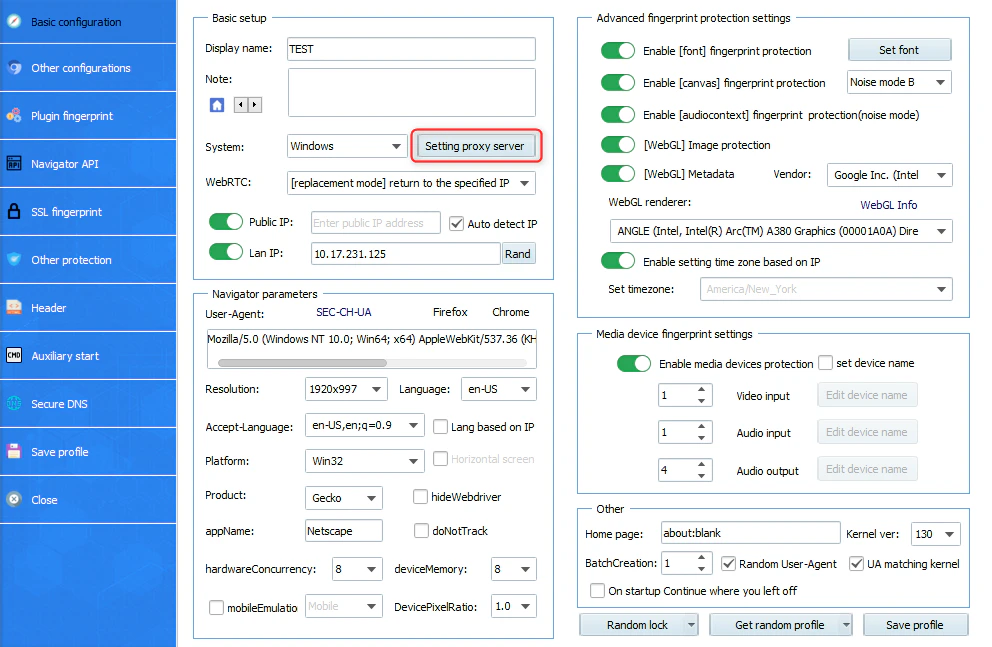Image resolution: width=992 pixels, height=647 pixels.
Task: Click the Set font button
Action: [x=899, y=50]
